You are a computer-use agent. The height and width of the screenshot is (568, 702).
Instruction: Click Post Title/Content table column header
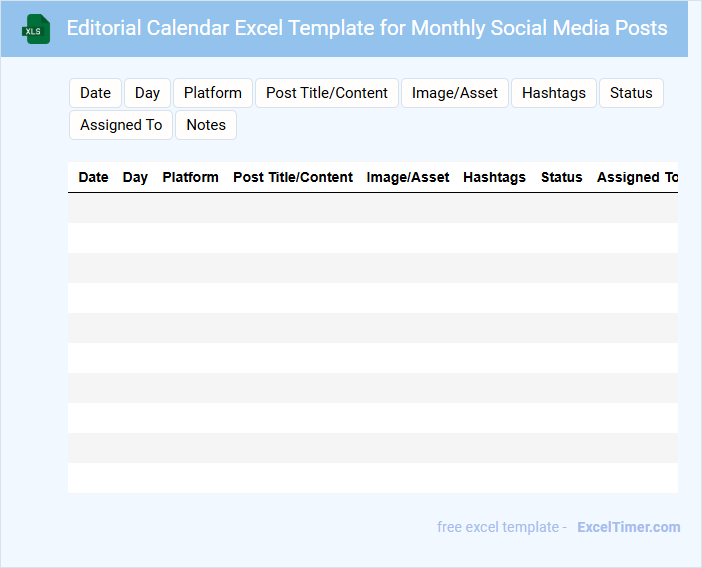292,177
